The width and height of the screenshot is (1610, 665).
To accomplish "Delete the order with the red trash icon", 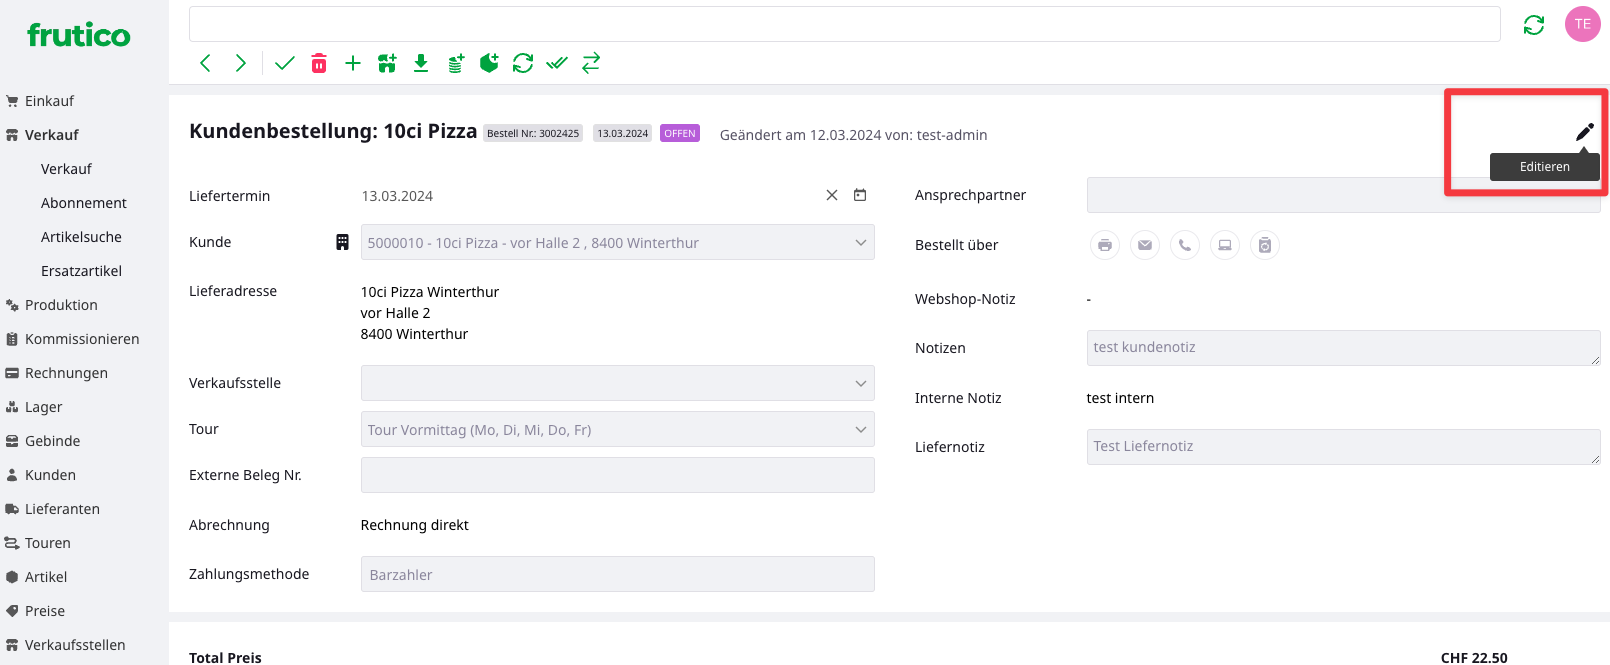I will (319, 64).
